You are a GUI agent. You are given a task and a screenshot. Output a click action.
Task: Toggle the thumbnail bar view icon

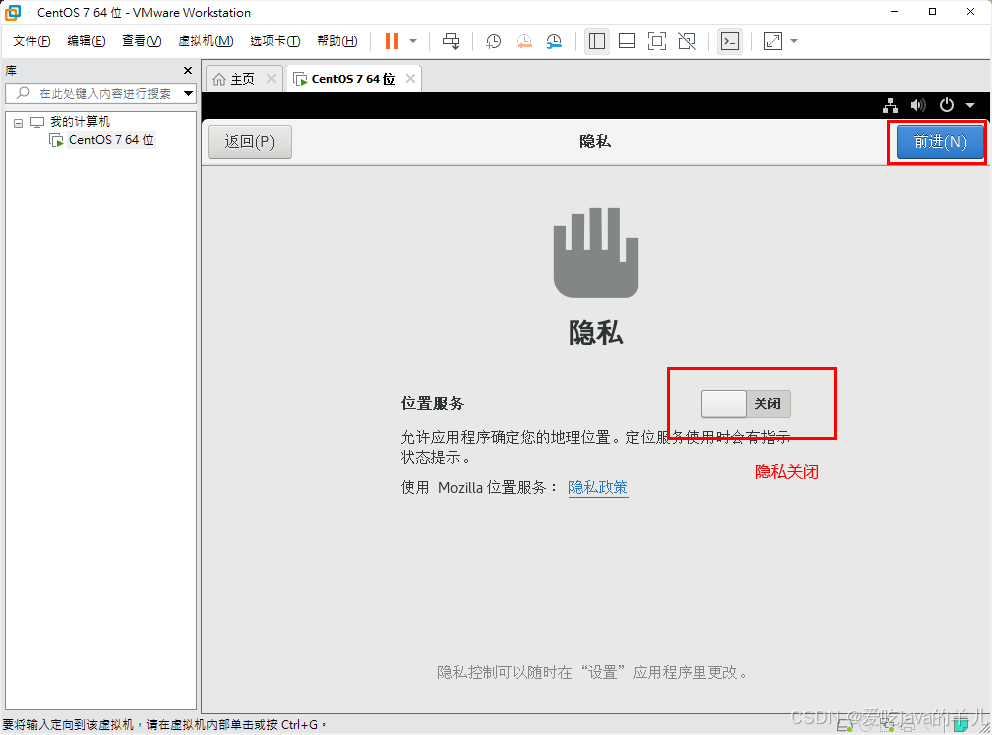627,41
